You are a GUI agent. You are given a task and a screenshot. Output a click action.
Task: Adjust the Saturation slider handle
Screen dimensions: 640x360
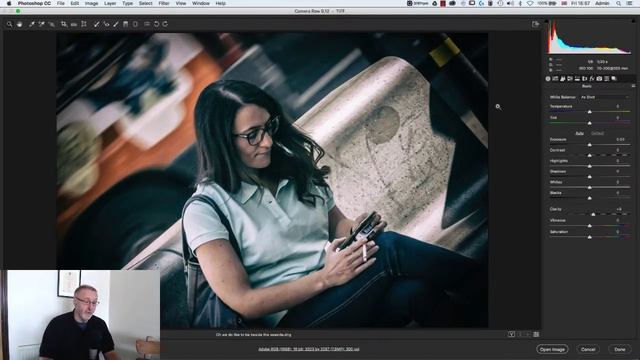click(x=589, y=237)
